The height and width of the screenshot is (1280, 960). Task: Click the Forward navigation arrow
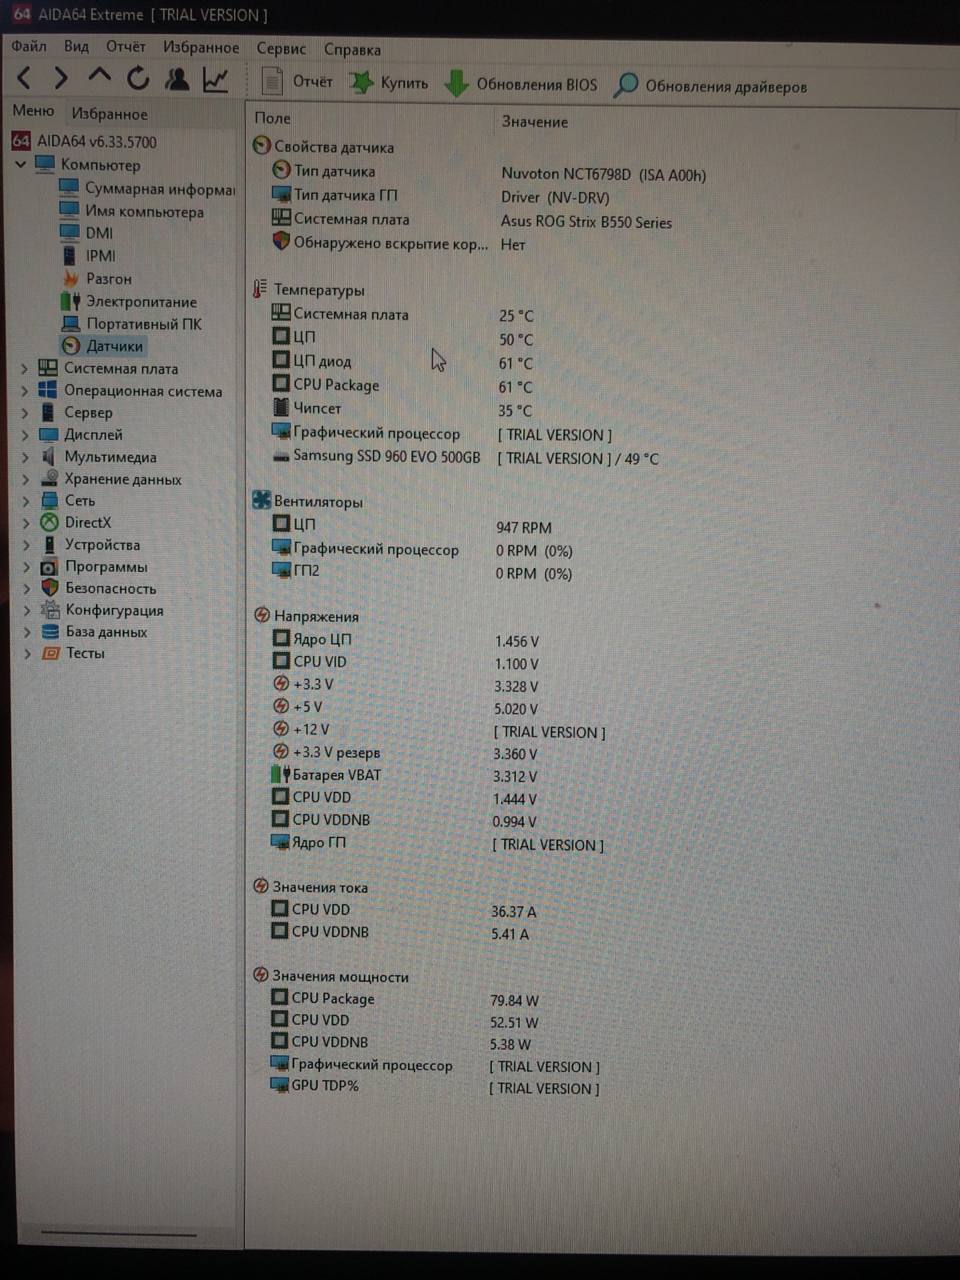[x=61, y=77]
